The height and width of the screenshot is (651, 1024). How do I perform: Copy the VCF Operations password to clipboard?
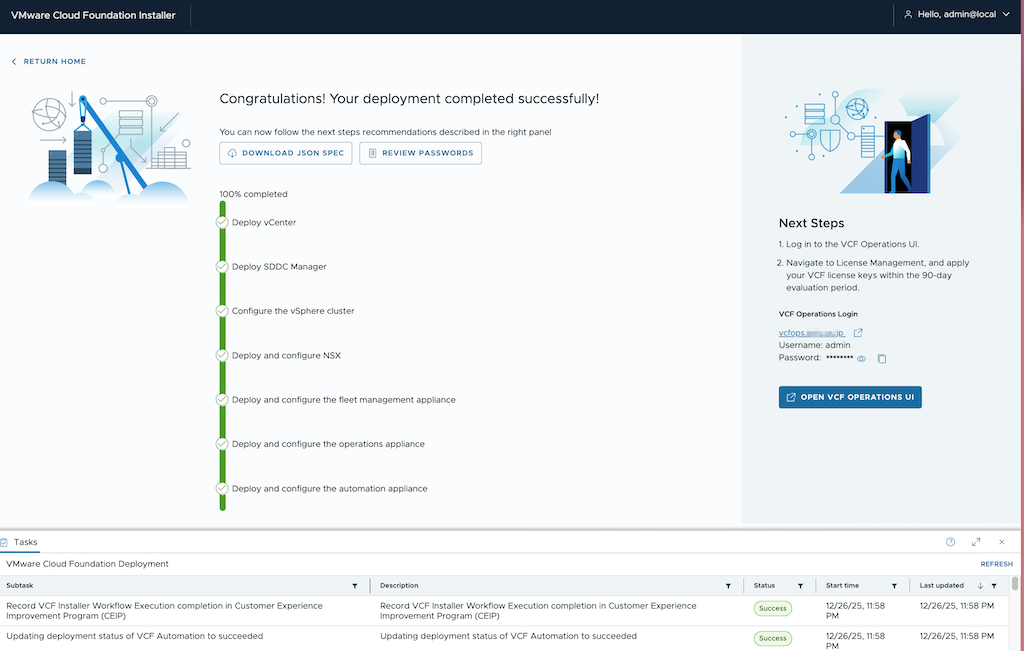(882, 358)
